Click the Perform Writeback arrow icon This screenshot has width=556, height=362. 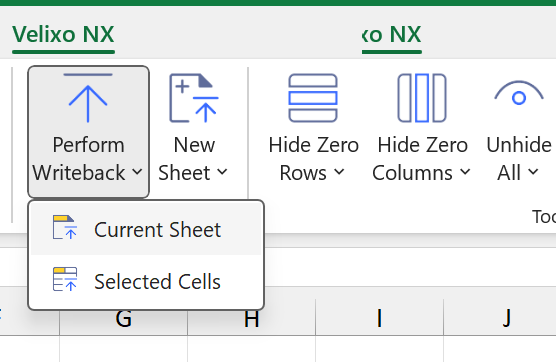pos(88,98)
